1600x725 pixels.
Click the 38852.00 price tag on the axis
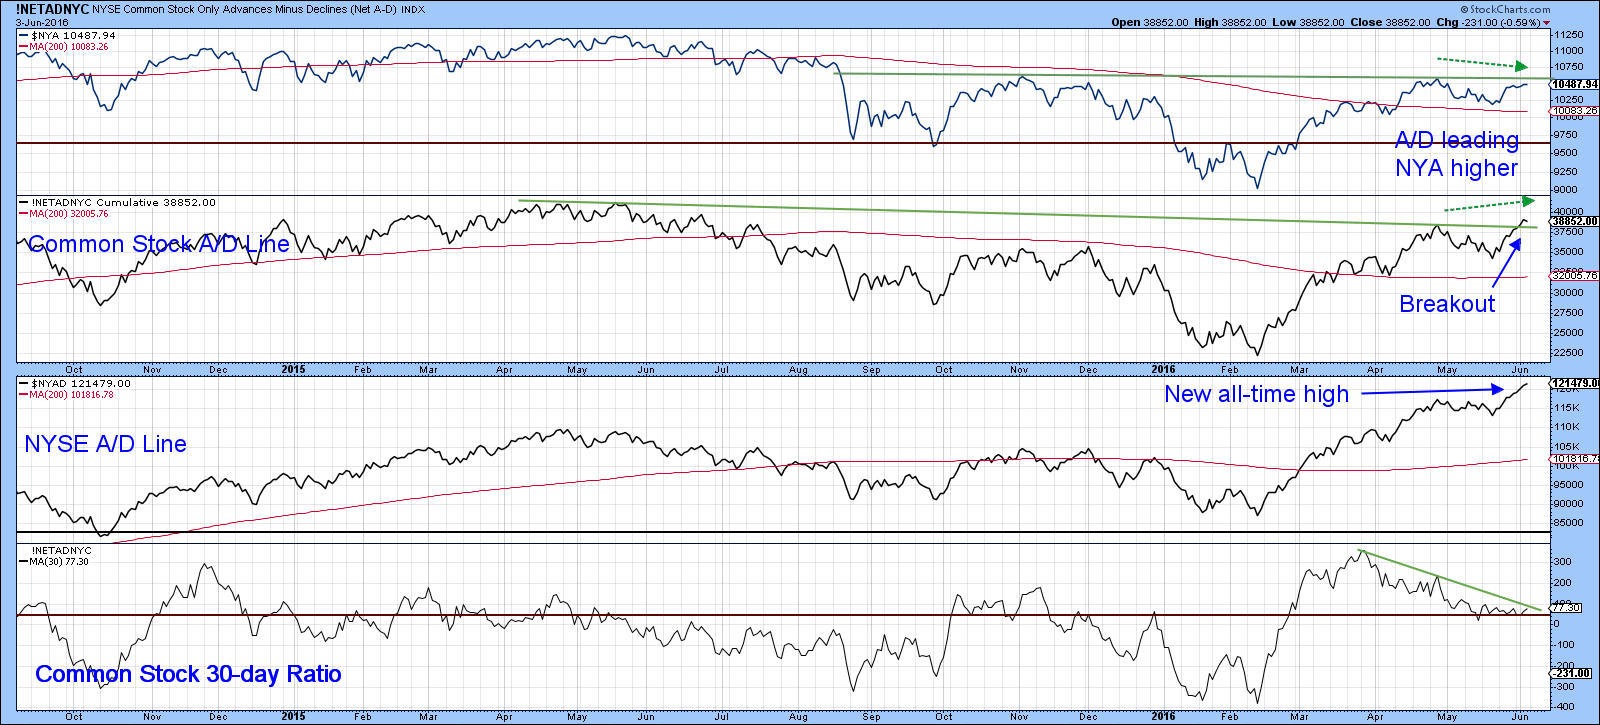1575,221
